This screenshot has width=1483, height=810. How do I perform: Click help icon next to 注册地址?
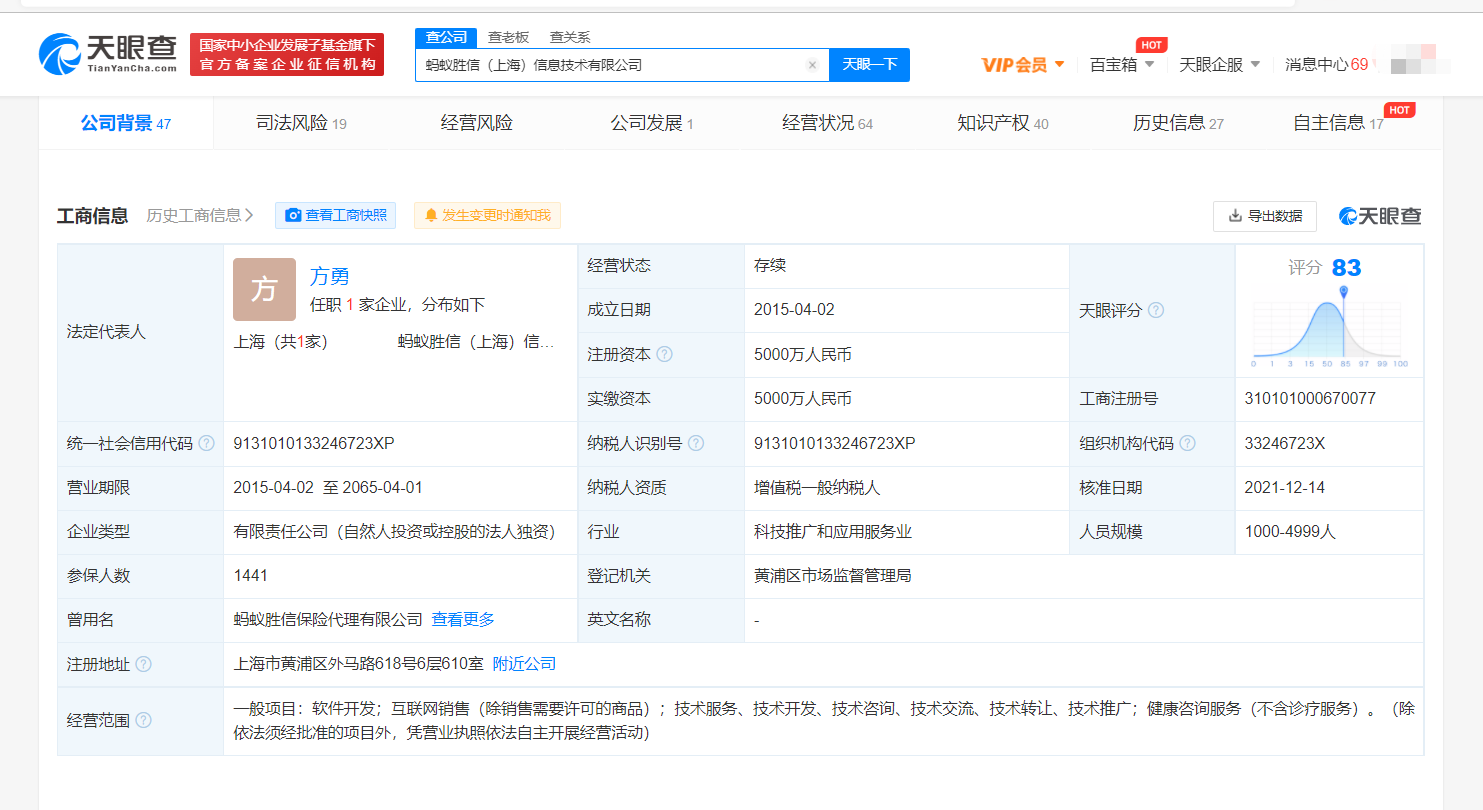[143, 664]
